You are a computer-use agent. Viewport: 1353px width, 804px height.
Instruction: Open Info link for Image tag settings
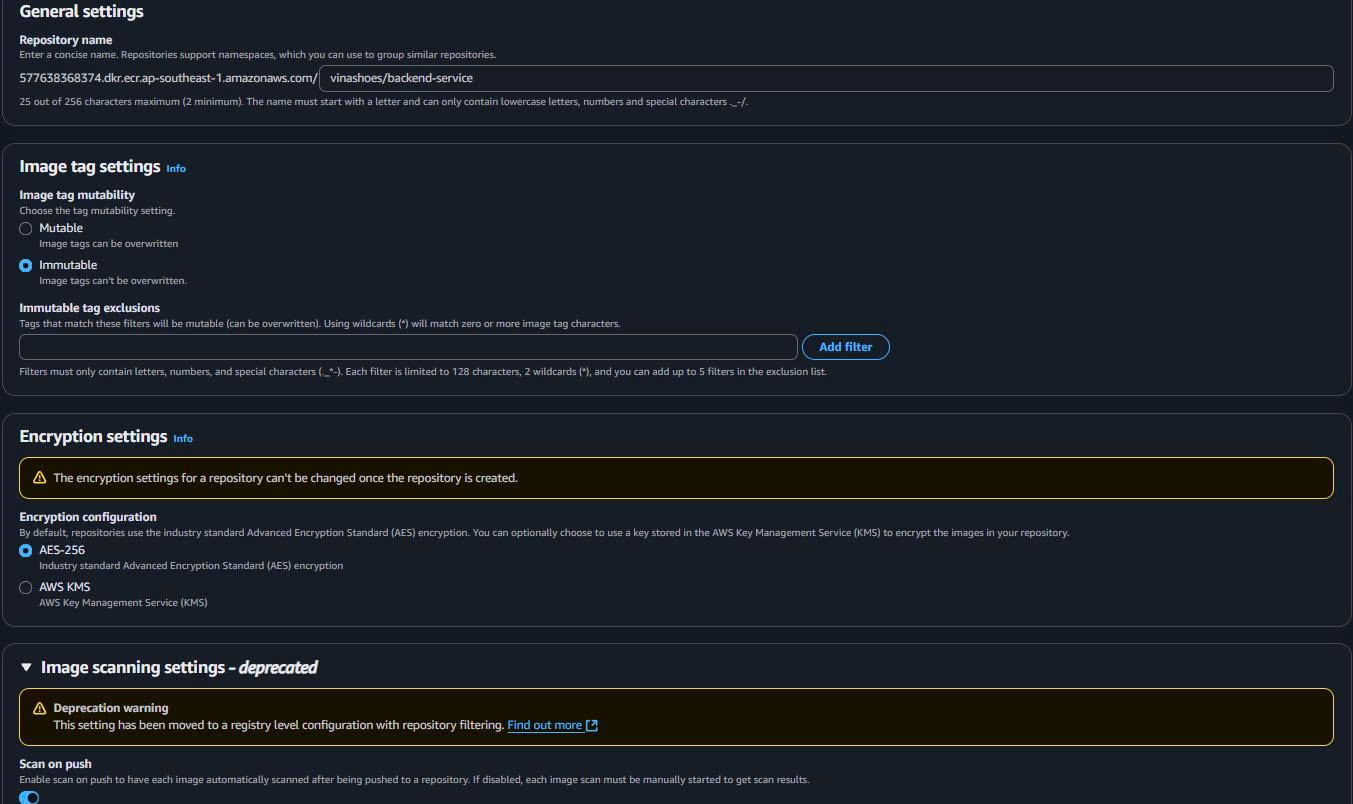176,168
